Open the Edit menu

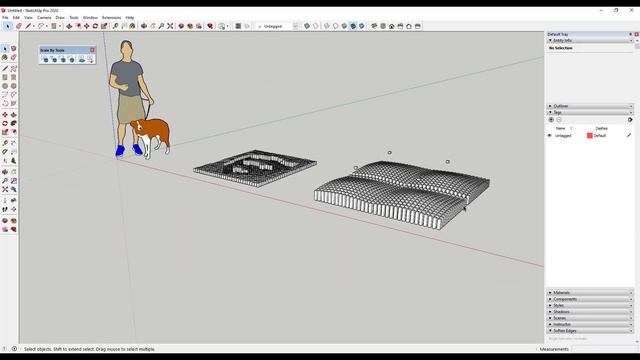(16, 18)
